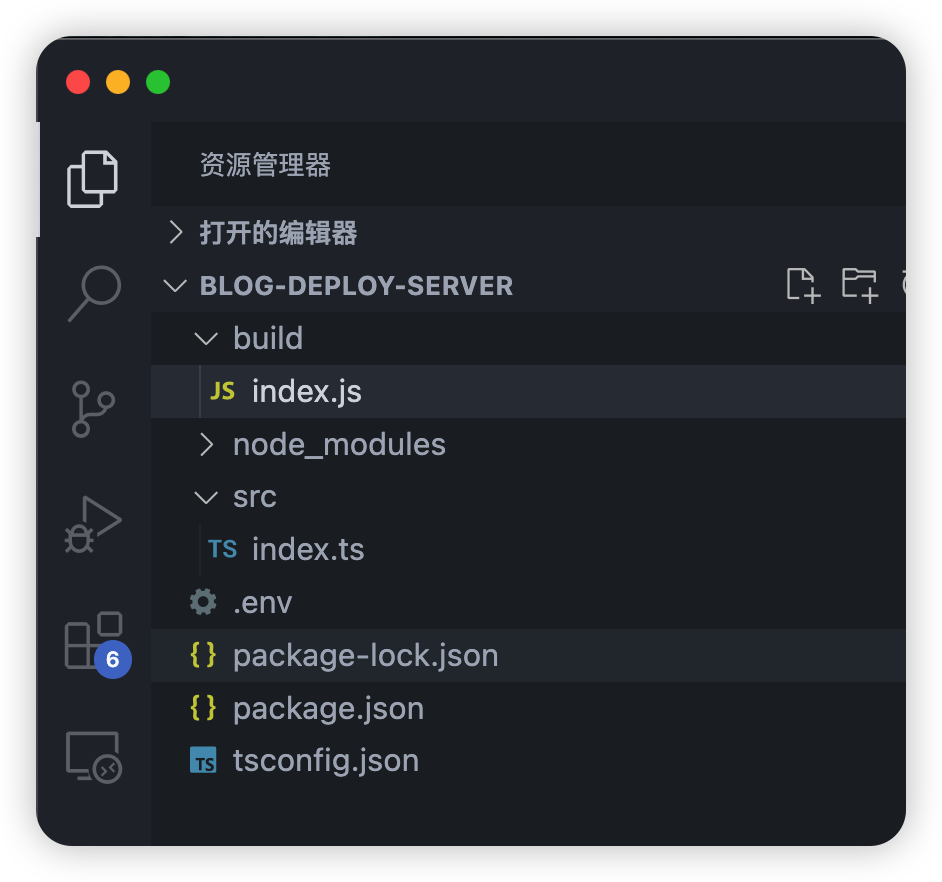Expand the node_modules folder
The width and height of the screenshot is (942, 882).
pyautogui.click(x=338, y=444)
